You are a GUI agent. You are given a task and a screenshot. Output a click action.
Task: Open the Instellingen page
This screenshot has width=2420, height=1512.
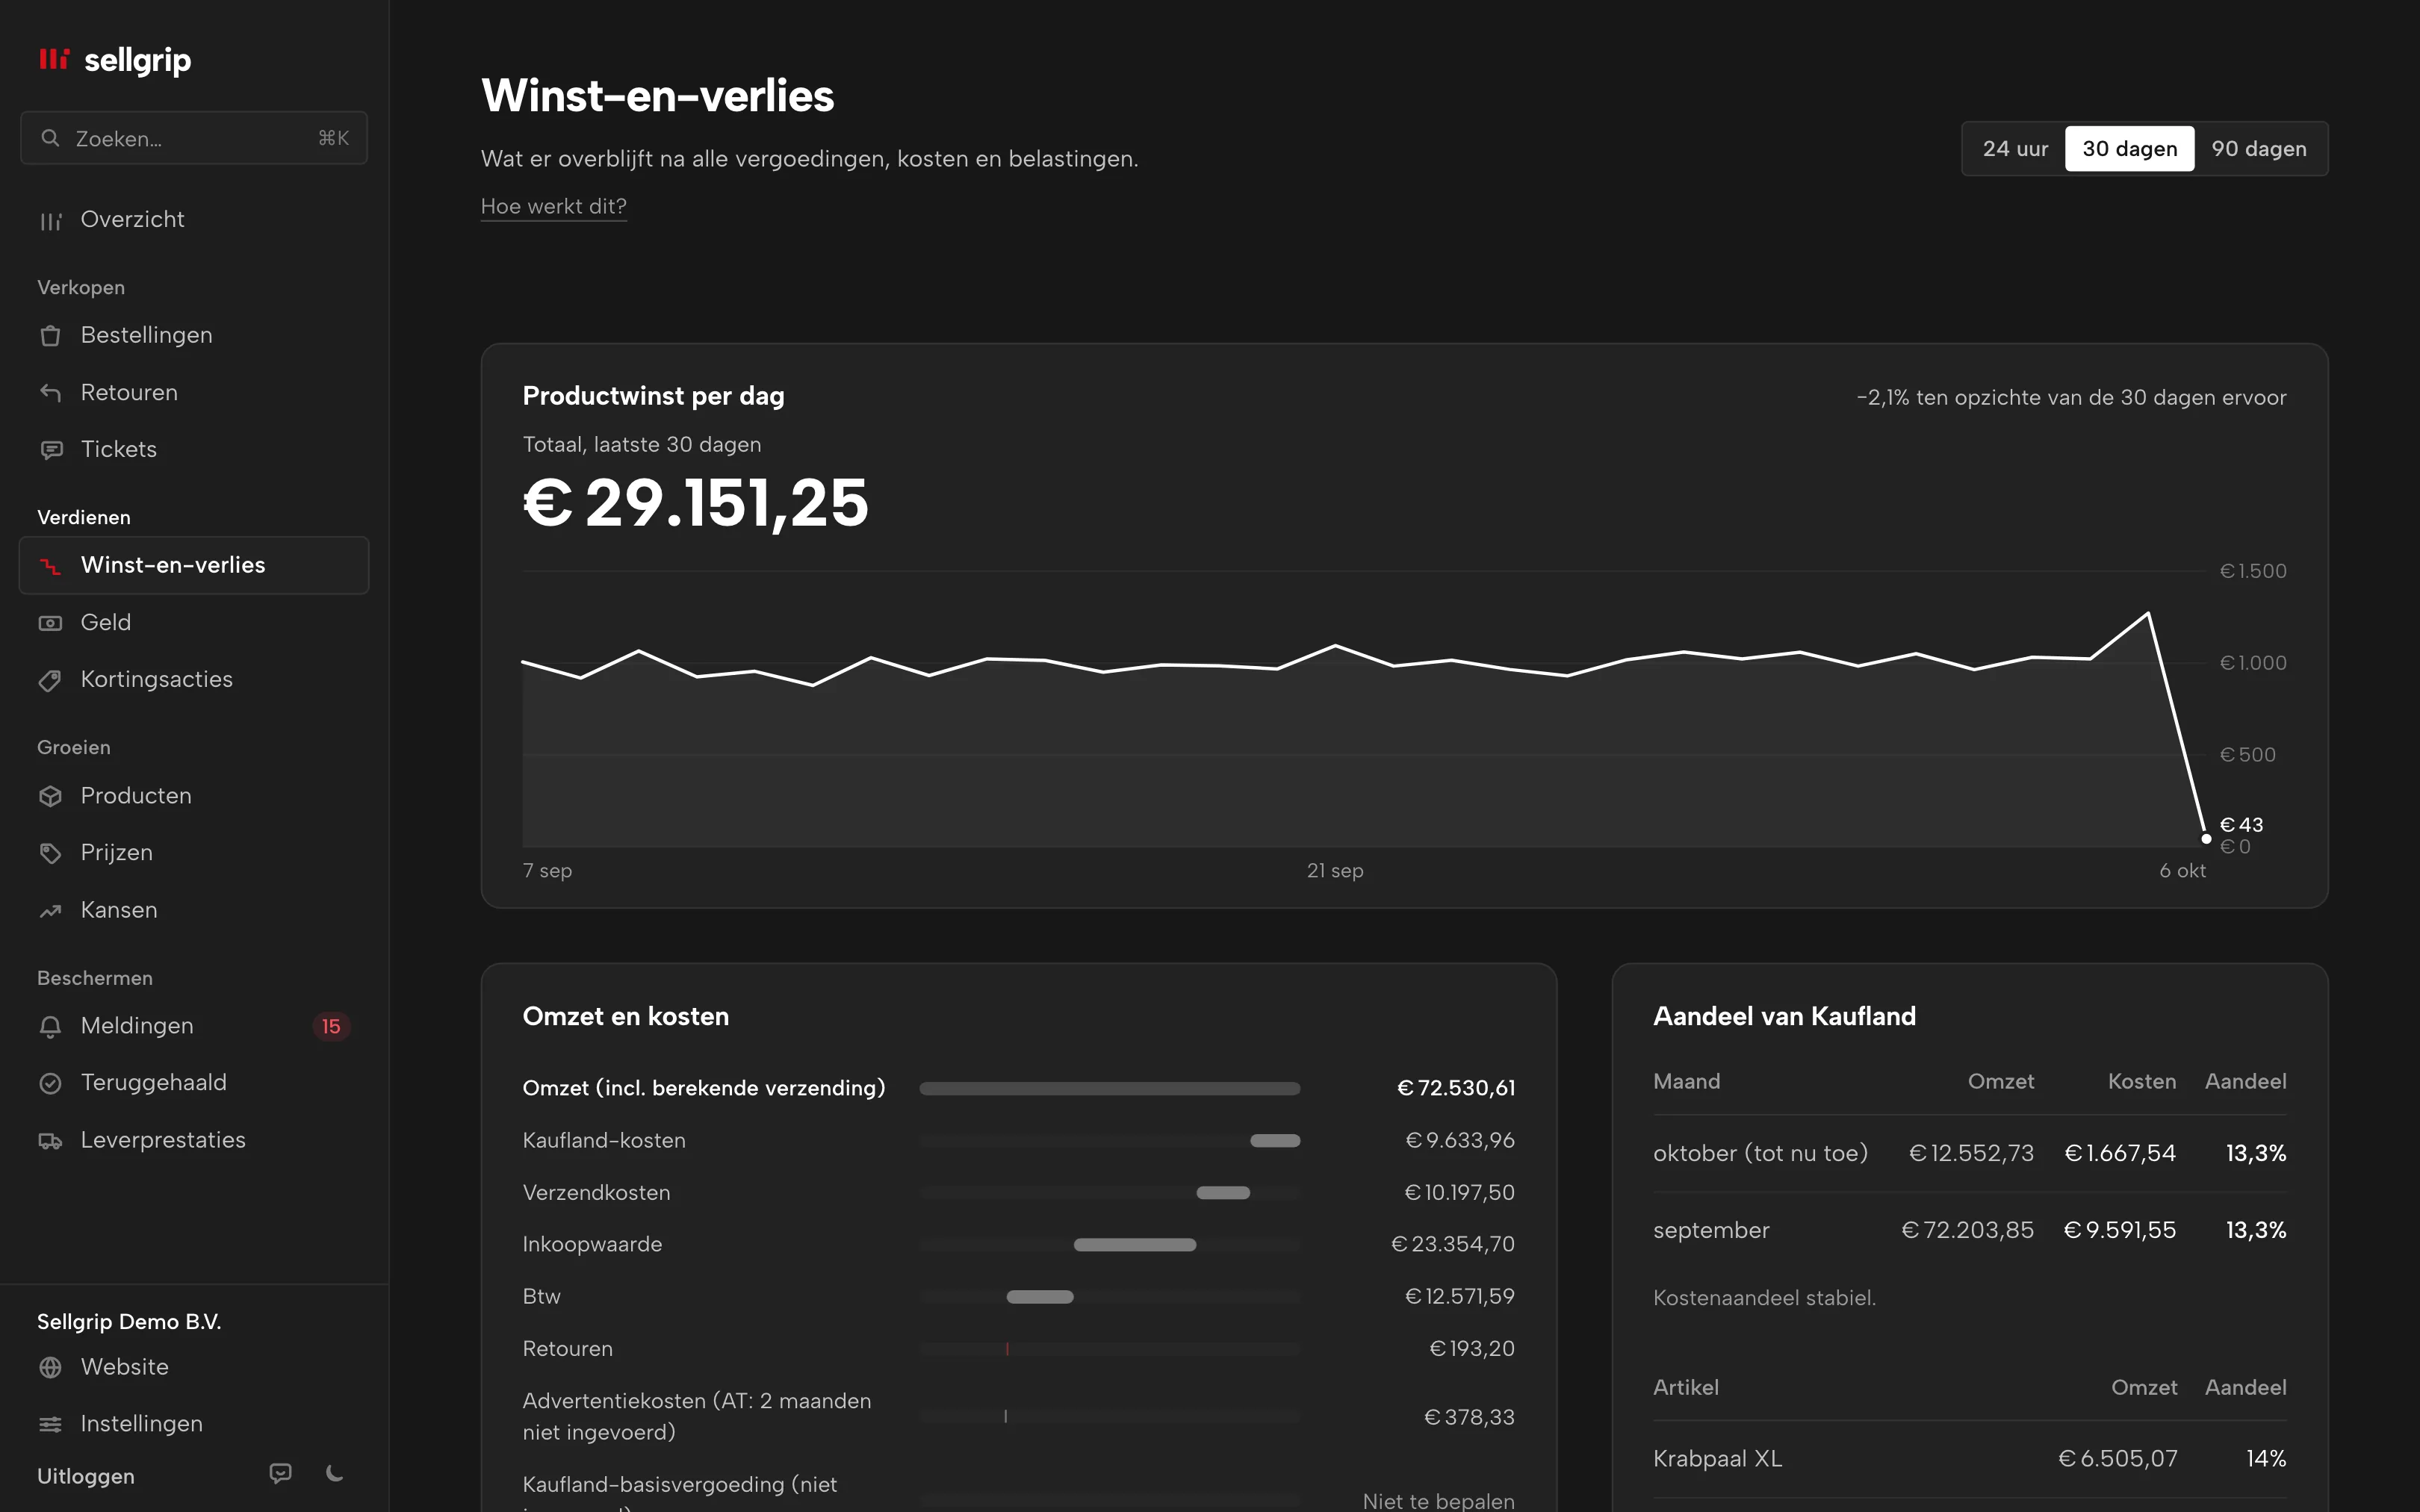point(194,1424)
